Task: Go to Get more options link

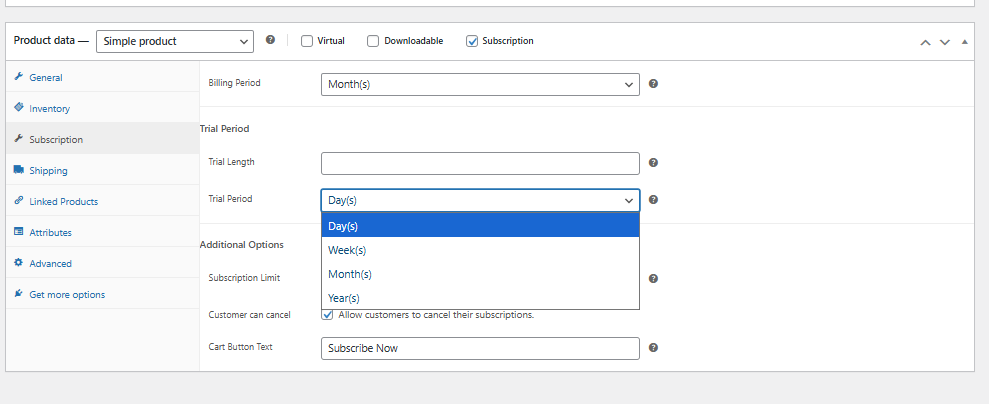Action: tap(67, 294)
